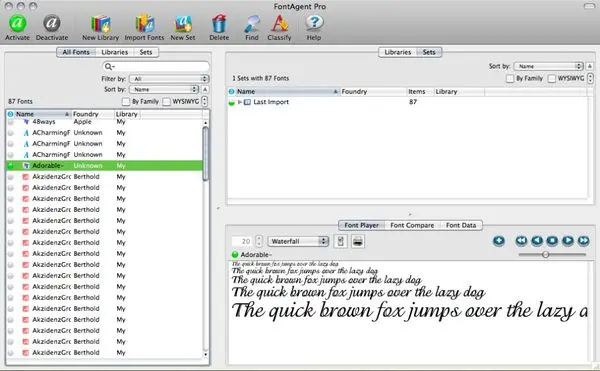
Task: Click the font type icon of 48ways
Action: click(x=26, y=122)
